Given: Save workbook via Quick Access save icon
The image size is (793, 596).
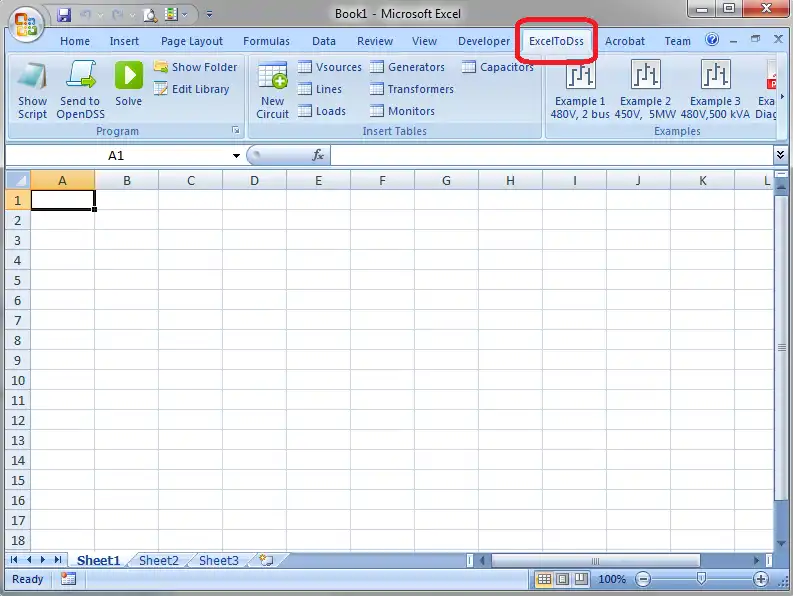Looking at the screenshot, I should point(64,15).
